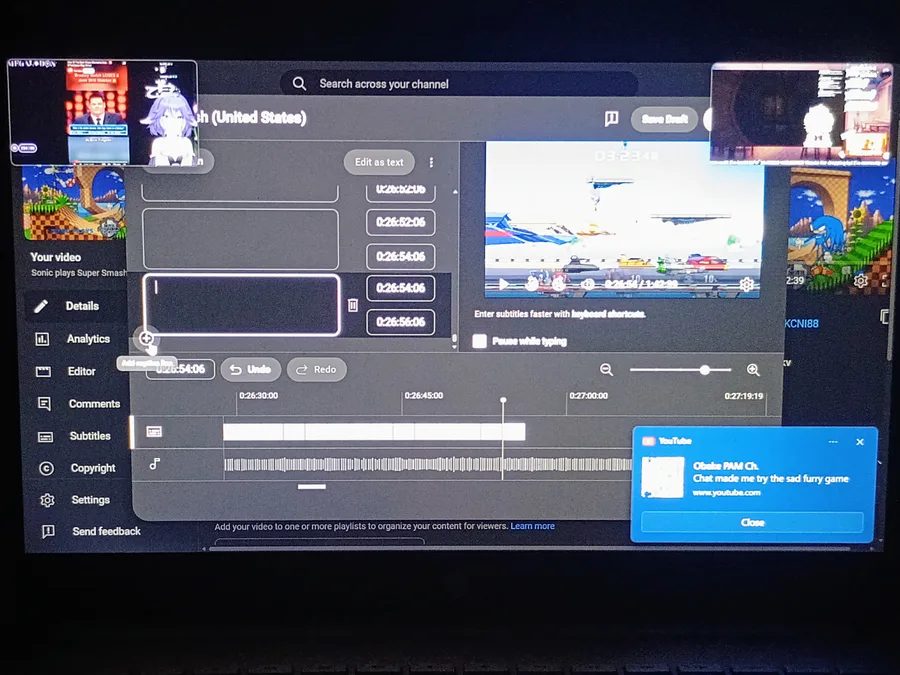Click the search magnifier icon
Screen dimensions: 900x675
[299, 84]
